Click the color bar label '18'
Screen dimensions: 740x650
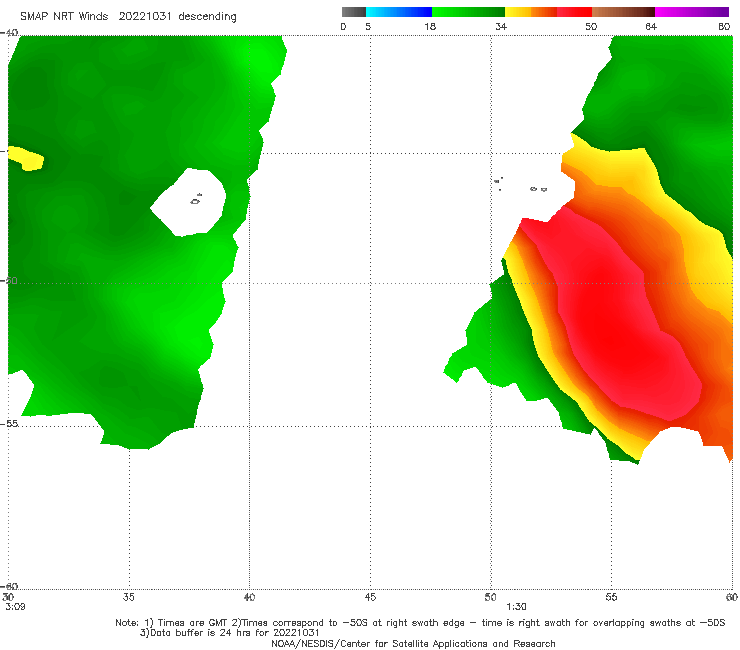(430, 27)
